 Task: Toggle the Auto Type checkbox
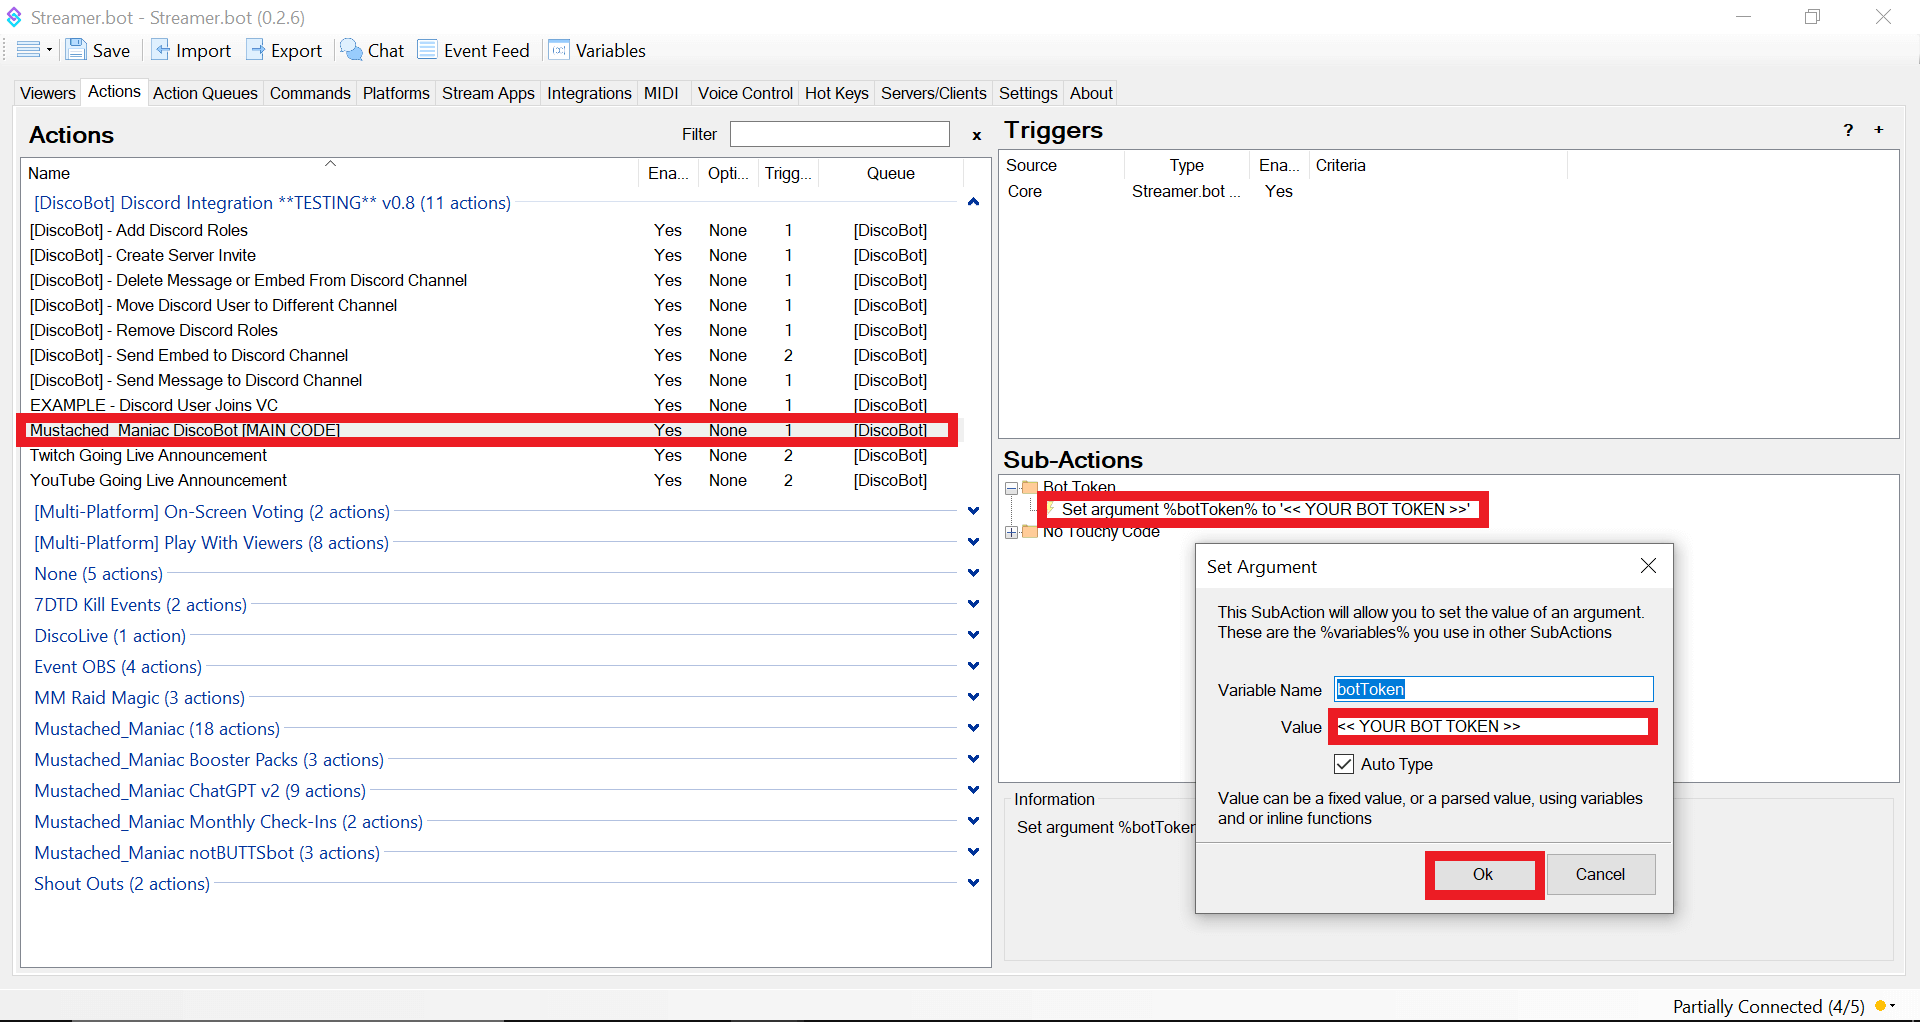point(1344,764)
